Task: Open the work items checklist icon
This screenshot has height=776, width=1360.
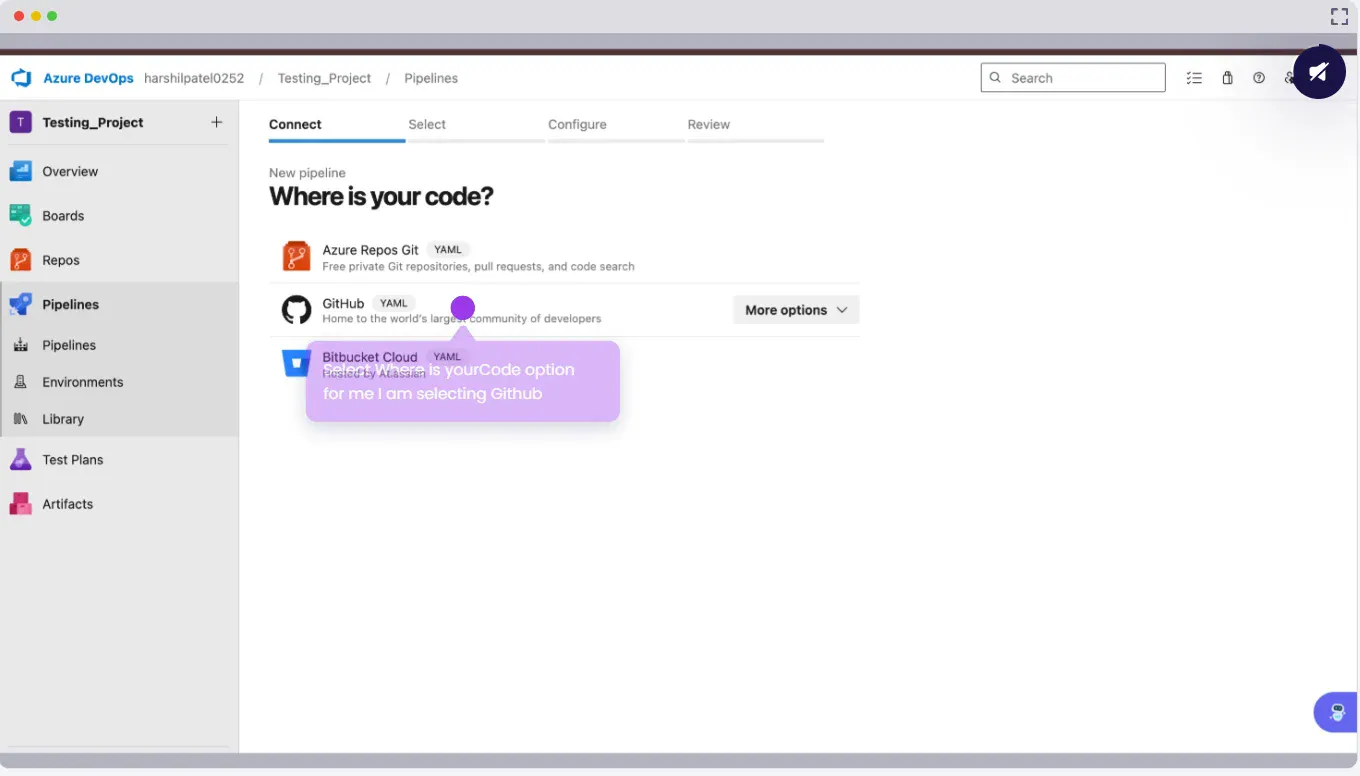Action: (x=1194, y=78)
